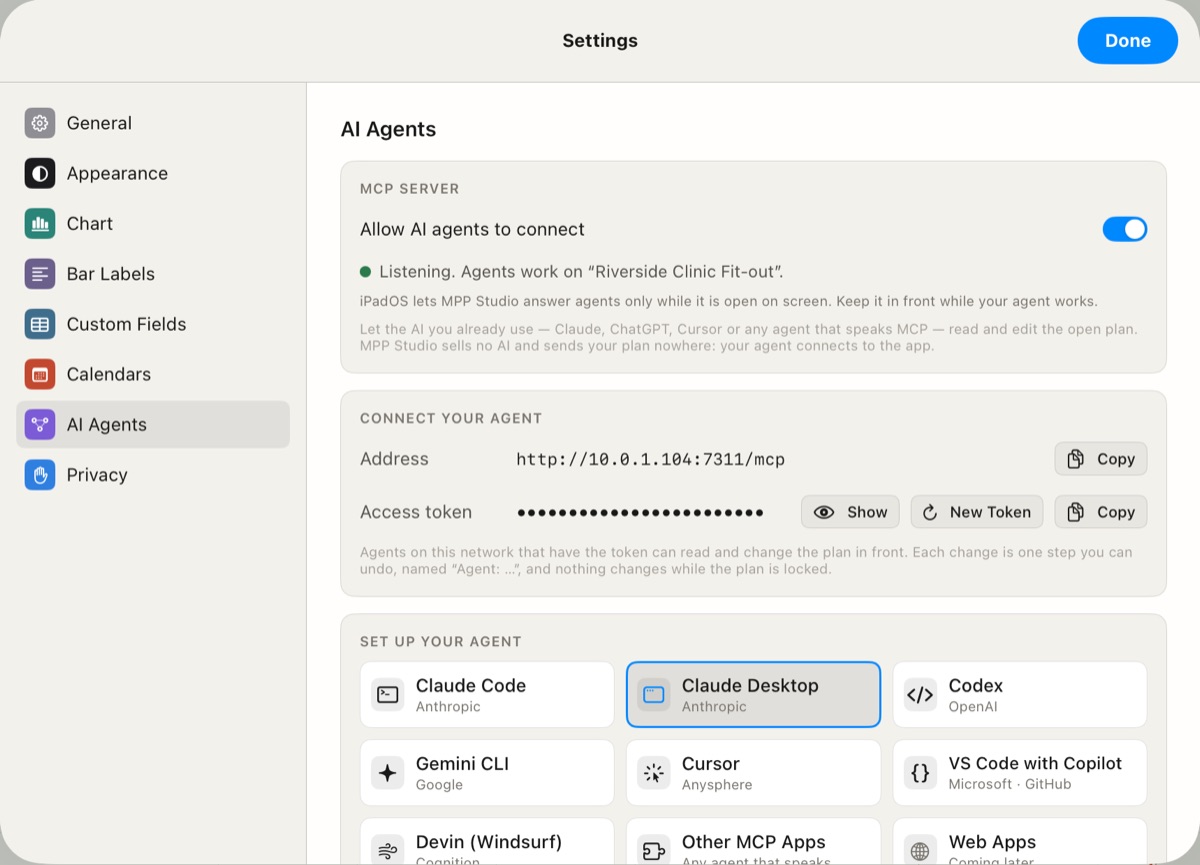Click the Cursor spinner-style icon
The image size is (1200, 865).
pyautogui.click(x=654, y=773)
